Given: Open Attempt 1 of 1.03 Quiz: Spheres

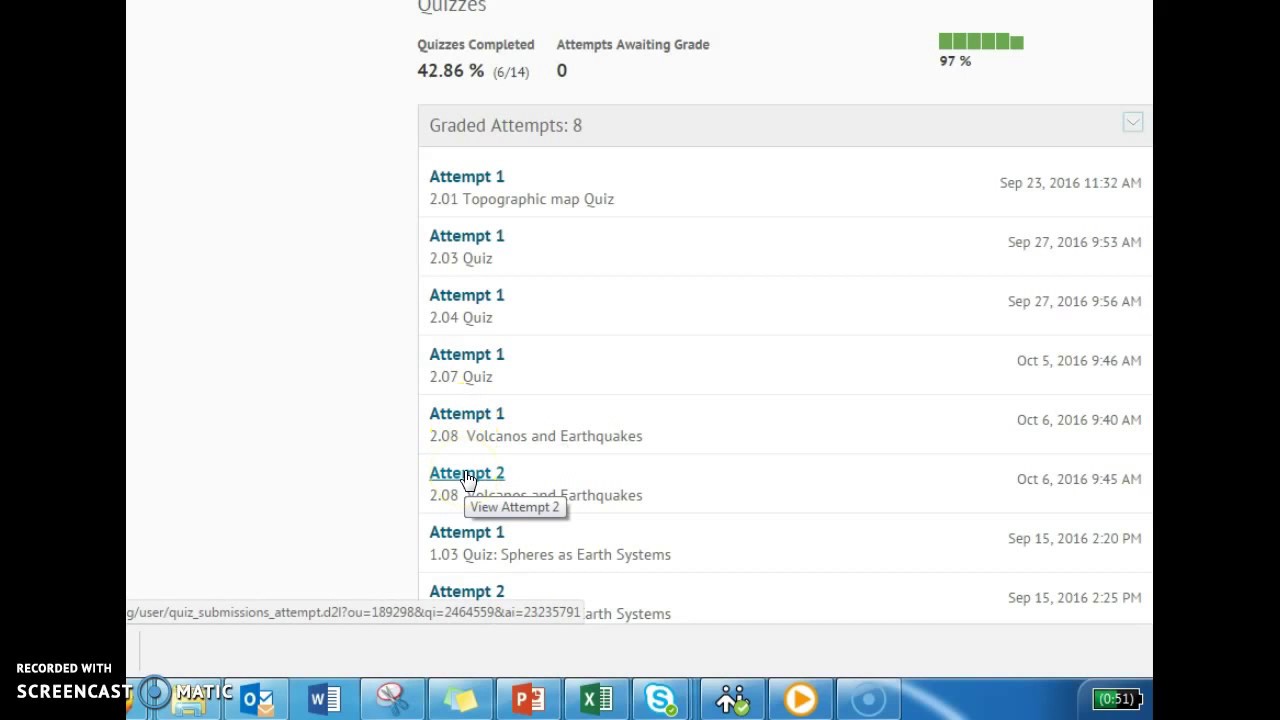Looking at the screenshot, I should pos(467,532).
